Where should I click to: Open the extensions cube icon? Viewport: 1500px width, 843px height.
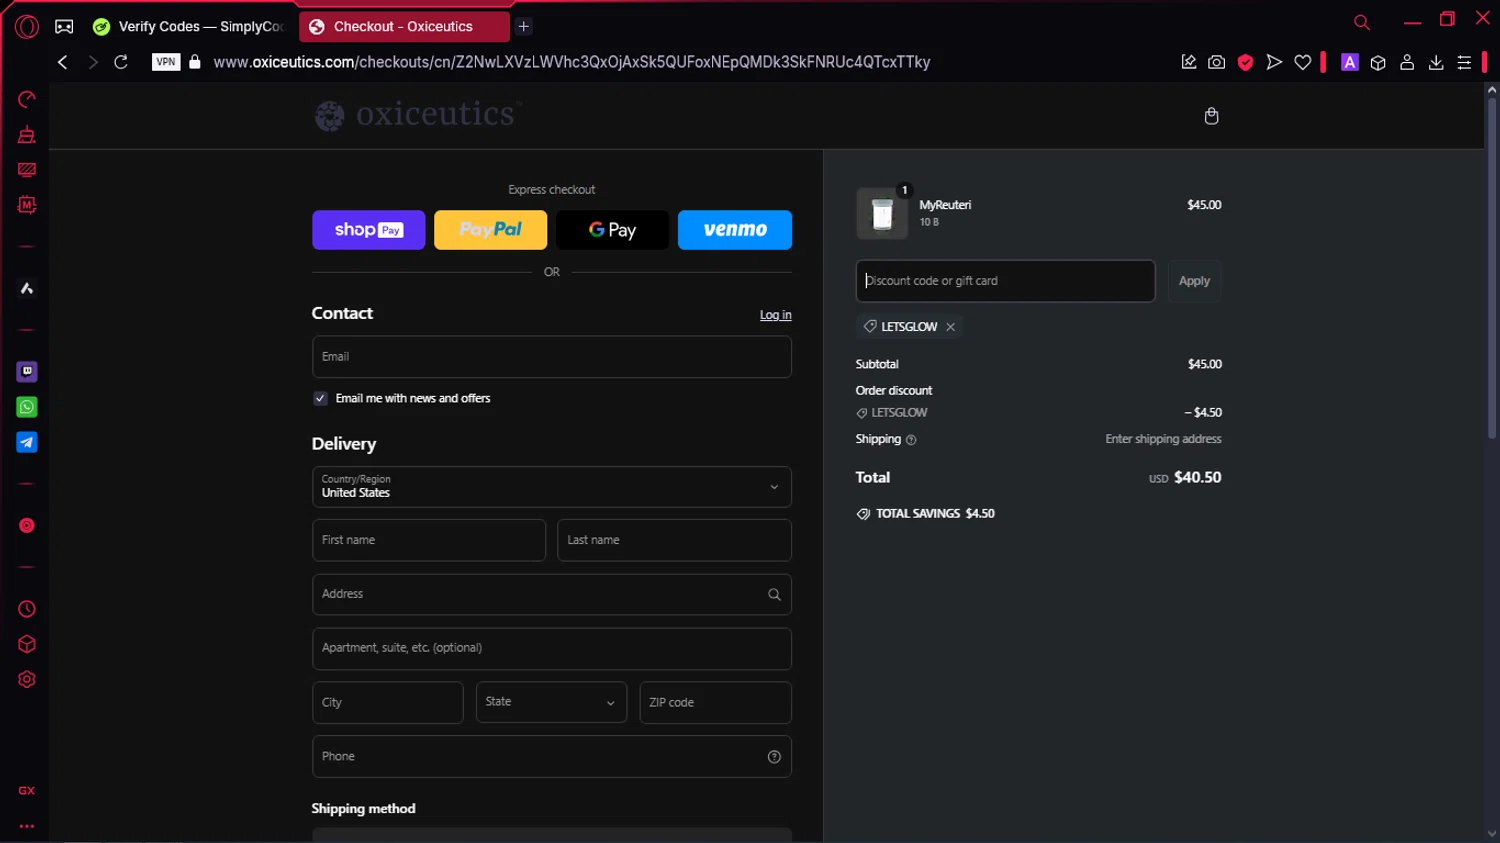click(1378, 62)
